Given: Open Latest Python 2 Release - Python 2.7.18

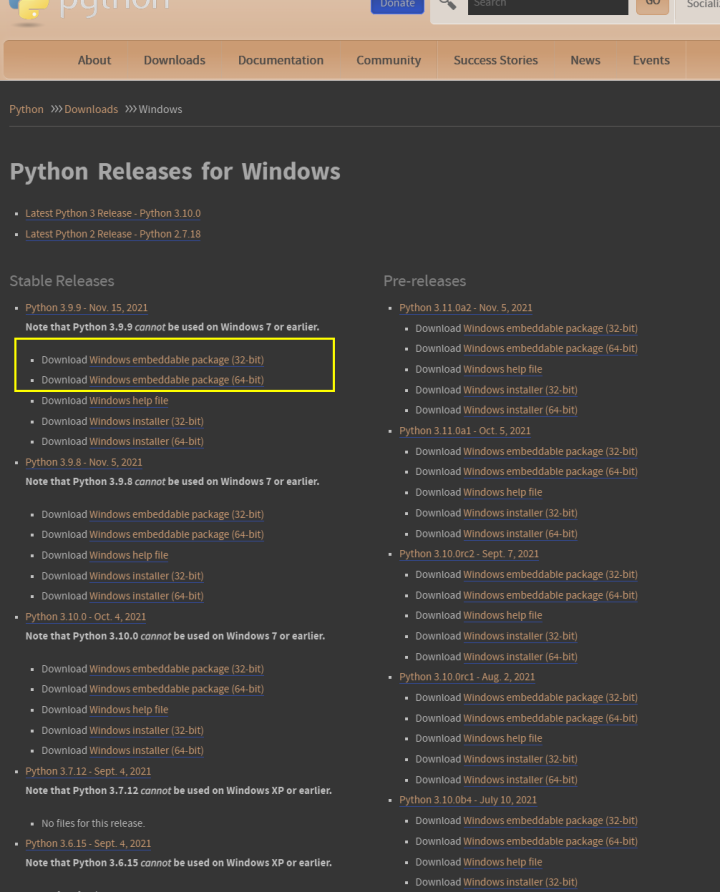Looking at the screenshot, I should [x=113, y=234].
